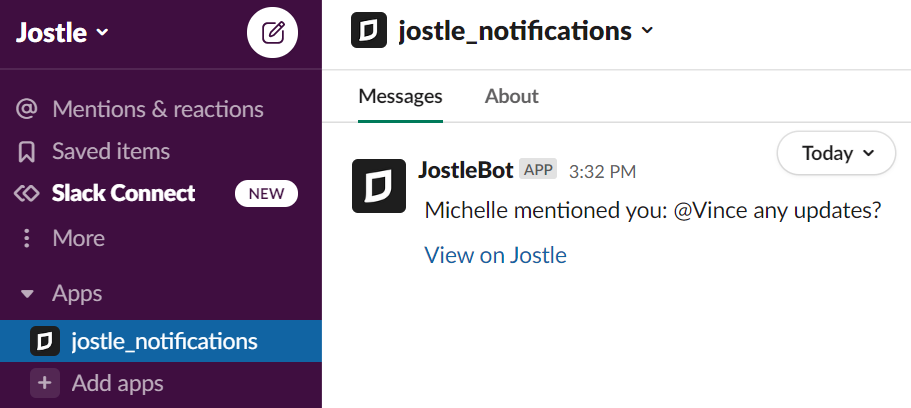911x408 pixels.
Task: Click the APP badge next to JostleBot
Action: [538, 170]
